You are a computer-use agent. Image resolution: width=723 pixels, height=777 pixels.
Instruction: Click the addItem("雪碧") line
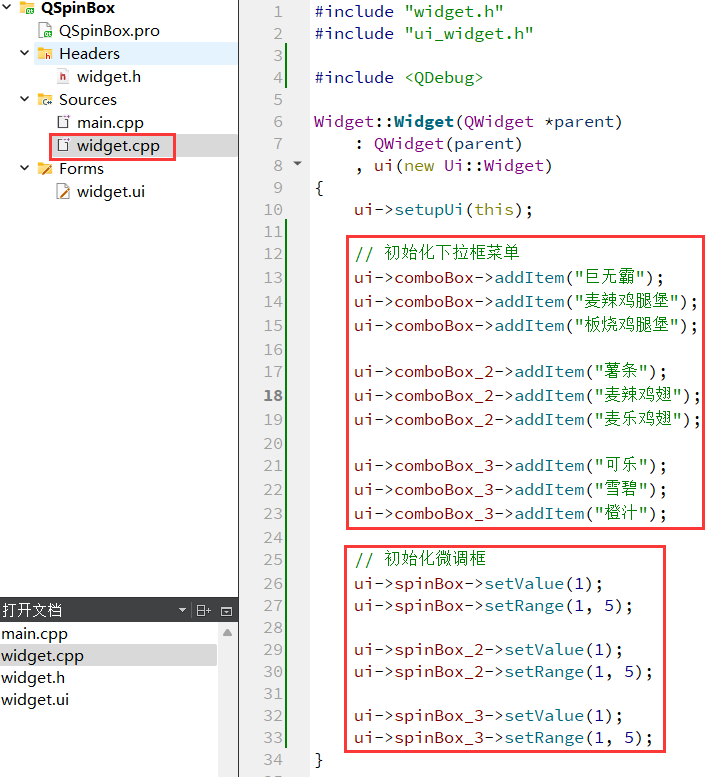coord(510,490)
